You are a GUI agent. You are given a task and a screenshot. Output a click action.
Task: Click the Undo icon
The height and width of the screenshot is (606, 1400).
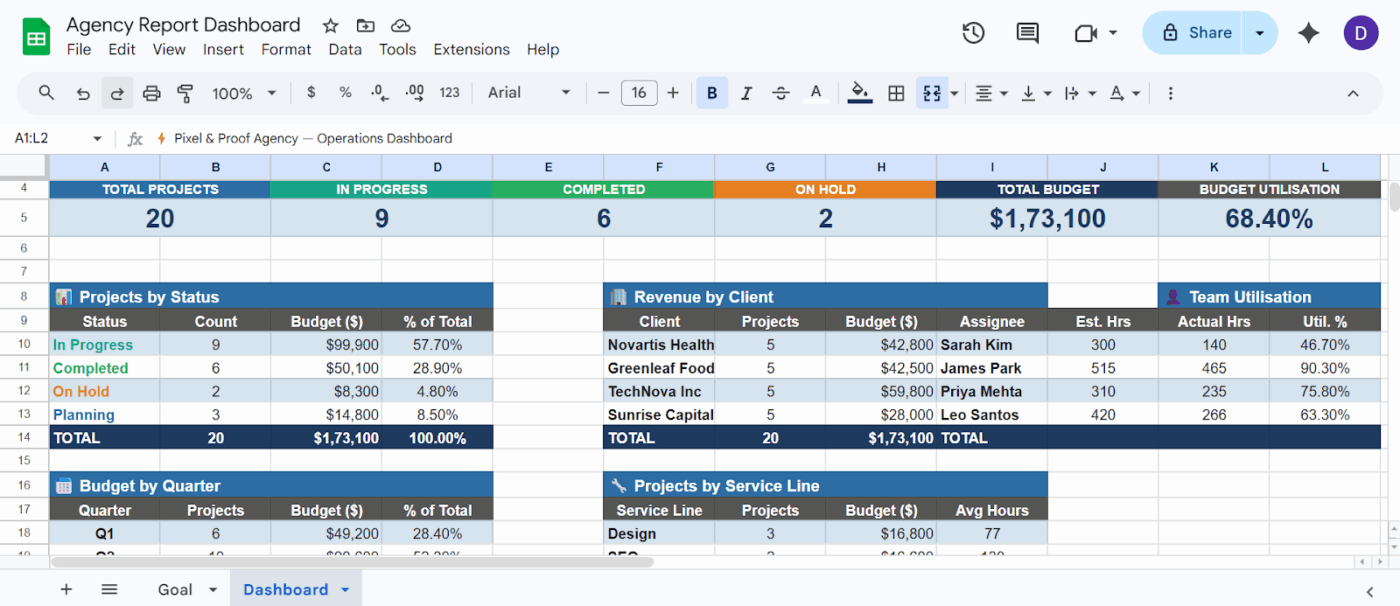point(82,92)
